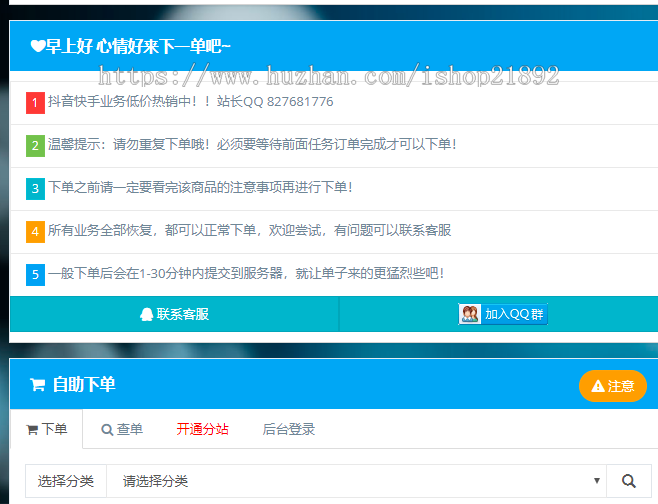Click the 选择分类 label box
This screenshot has height=504, width=658.
66,481
